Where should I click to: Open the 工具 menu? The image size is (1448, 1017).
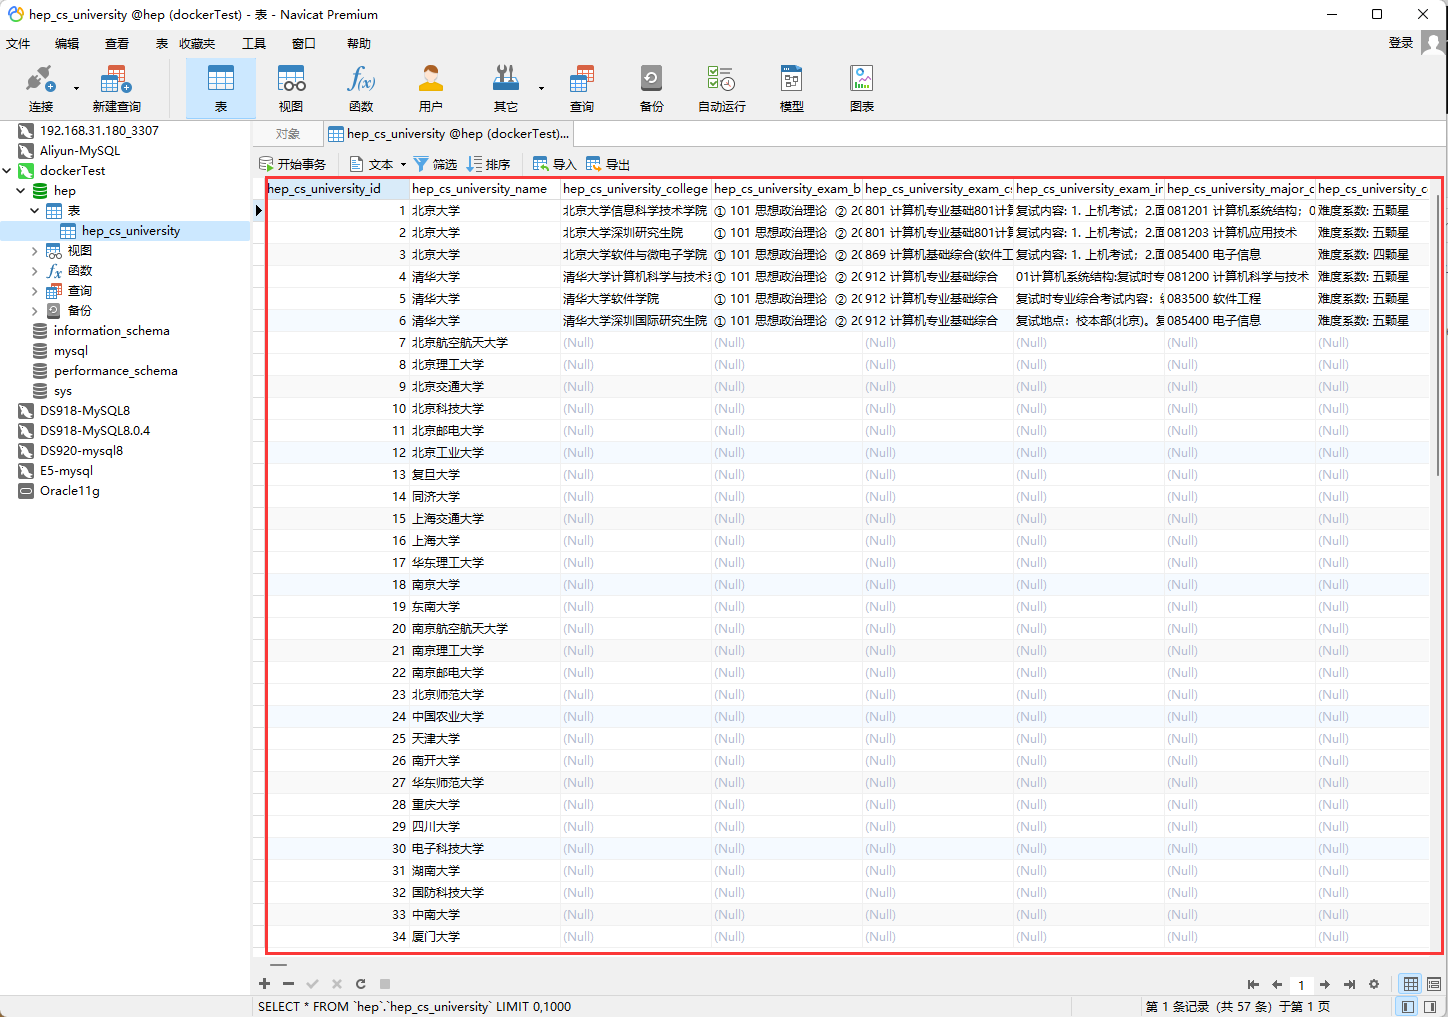254,43
